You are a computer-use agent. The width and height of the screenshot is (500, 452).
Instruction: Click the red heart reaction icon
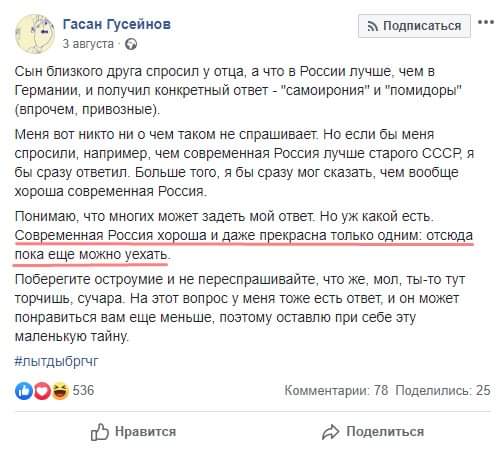[42, 391]
